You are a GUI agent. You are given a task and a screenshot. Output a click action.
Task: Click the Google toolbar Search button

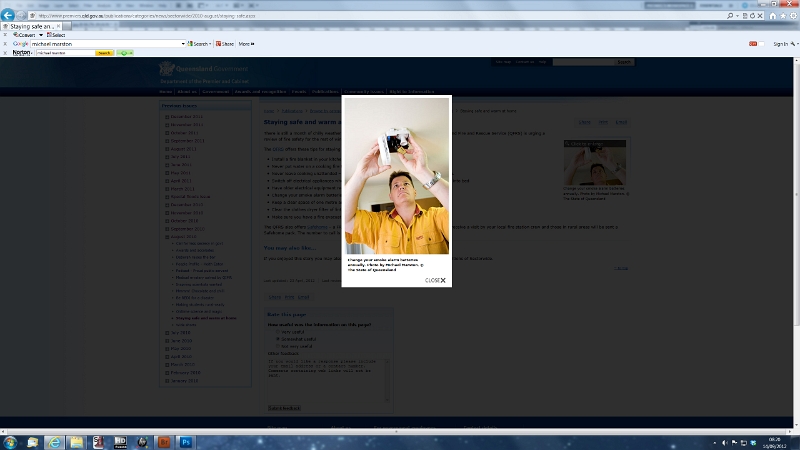click(x=198, y=44)
